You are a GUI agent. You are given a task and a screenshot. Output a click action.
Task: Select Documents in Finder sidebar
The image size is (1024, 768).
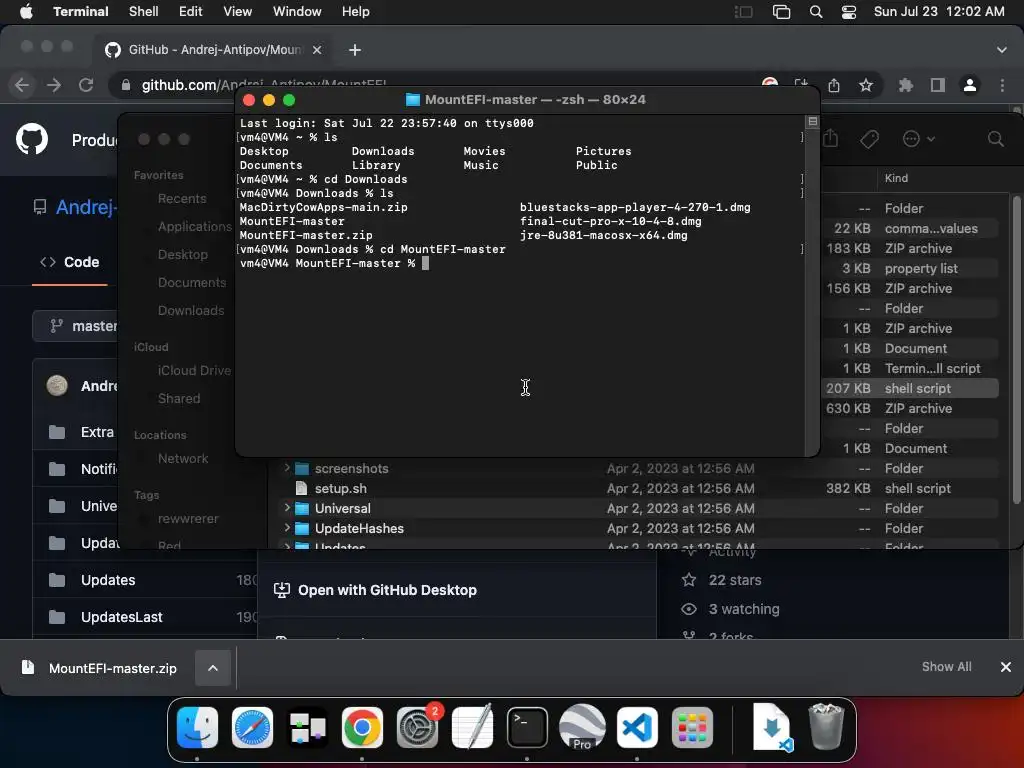click(191, 283)
